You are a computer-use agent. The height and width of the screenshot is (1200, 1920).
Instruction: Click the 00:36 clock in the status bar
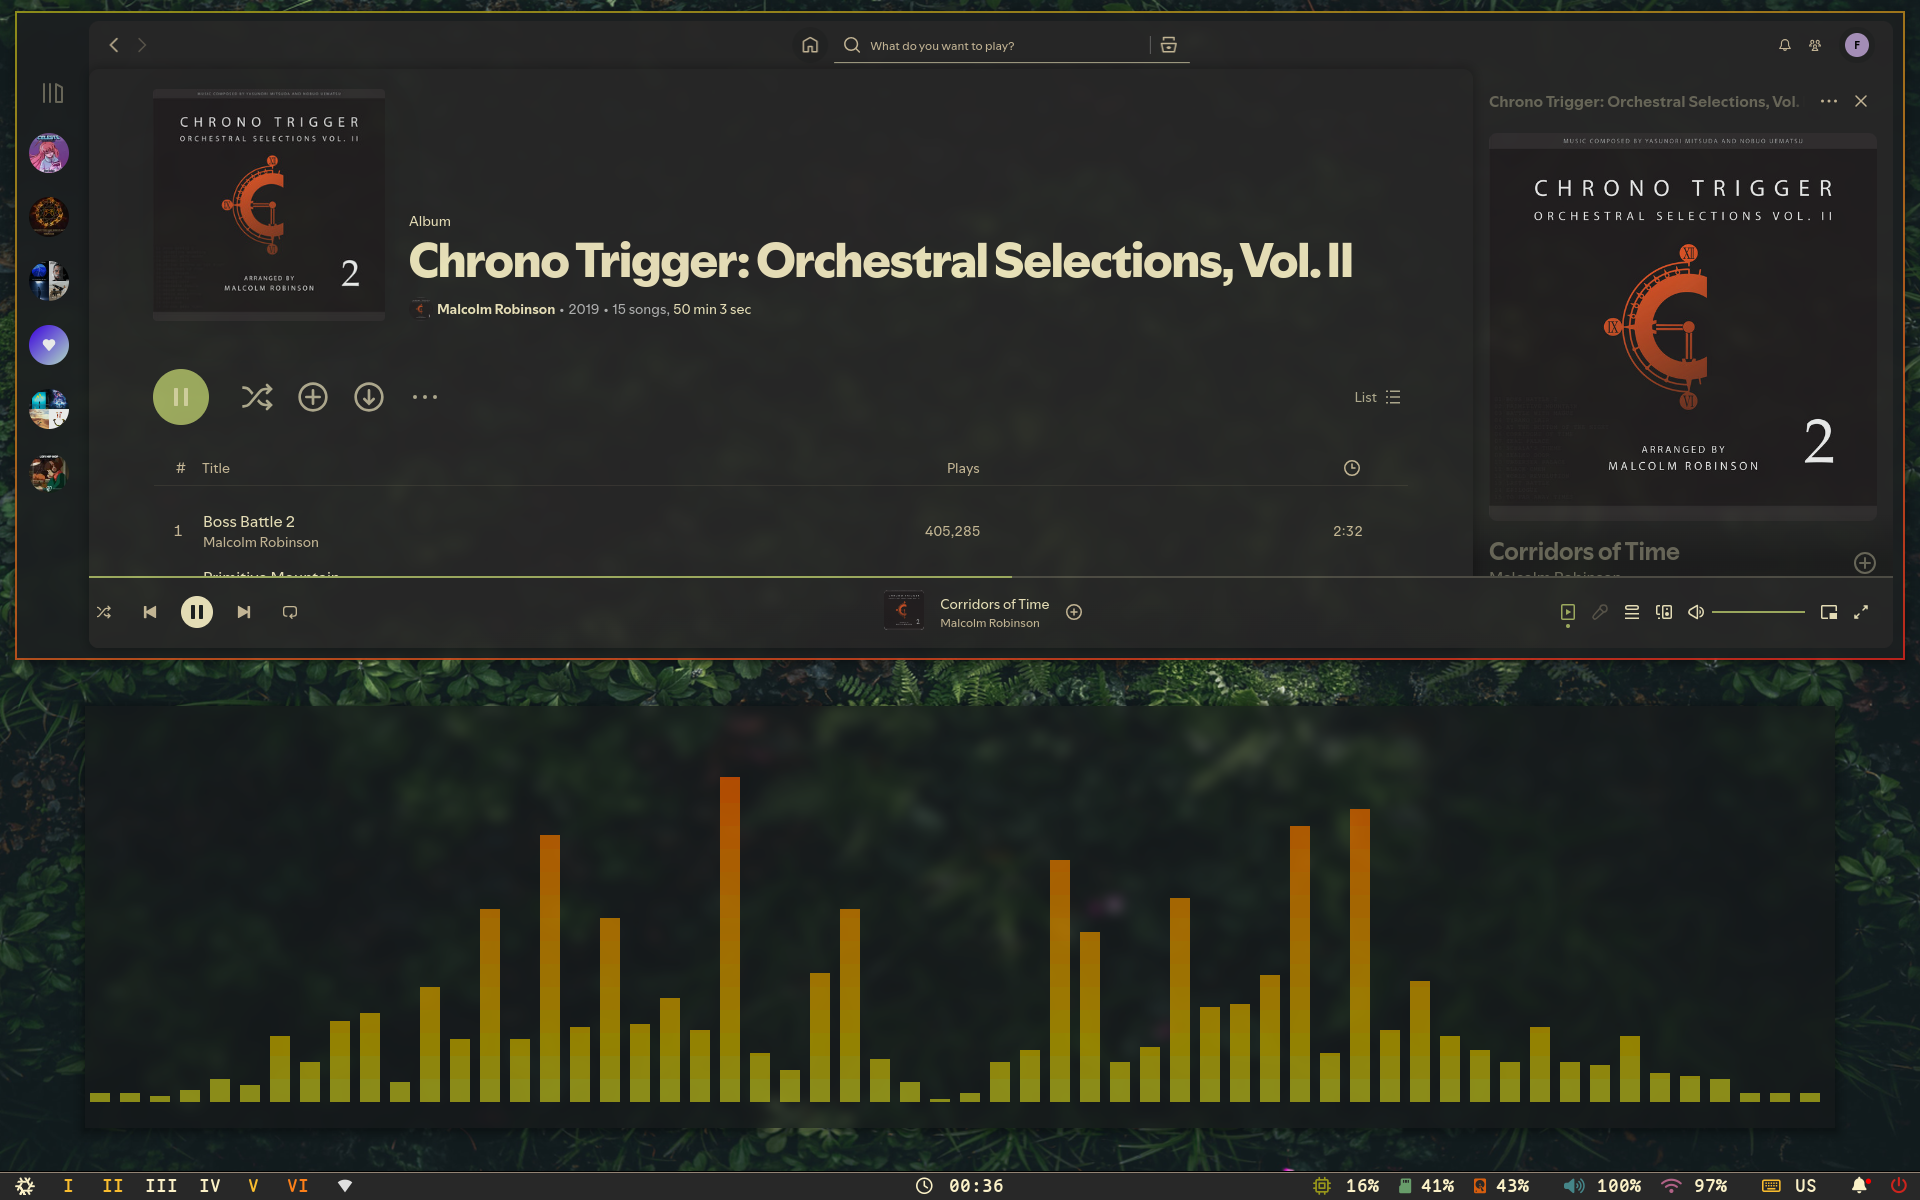pyautogui.click(x=960, y=1186)
